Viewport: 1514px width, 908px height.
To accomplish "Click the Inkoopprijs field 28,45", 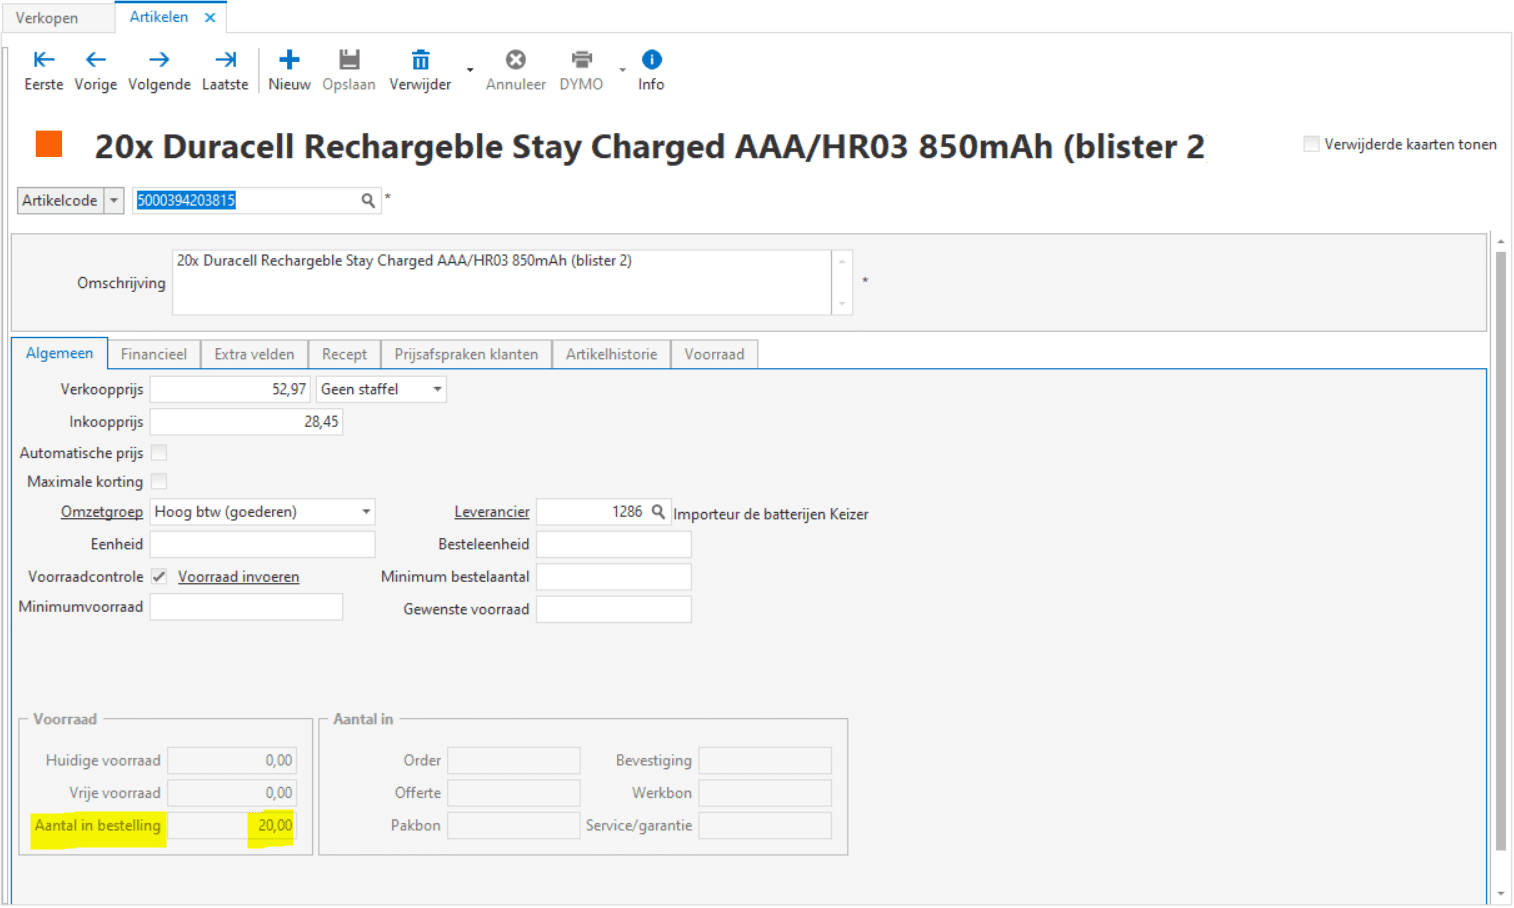I will pyautogui.click(x=246, y=422).
